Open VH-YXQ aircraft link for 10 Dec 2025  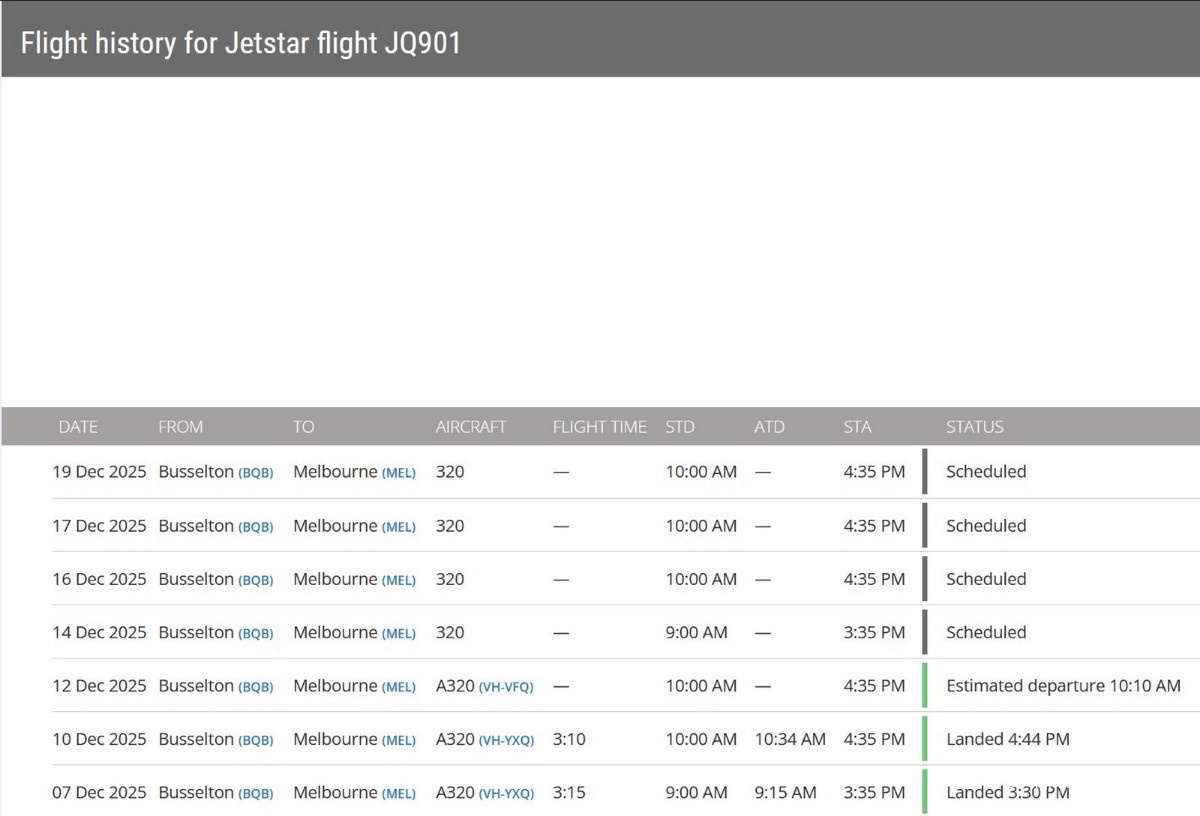point(506,740)
